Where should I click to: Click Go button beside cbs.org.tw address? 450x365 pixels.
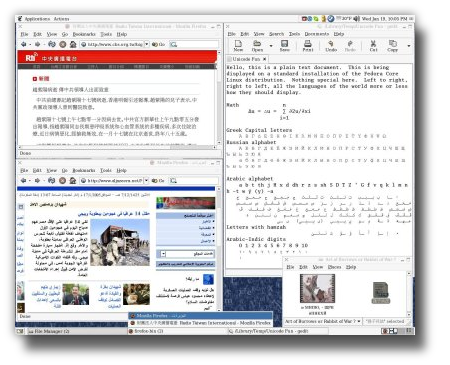tap(158, 44)
